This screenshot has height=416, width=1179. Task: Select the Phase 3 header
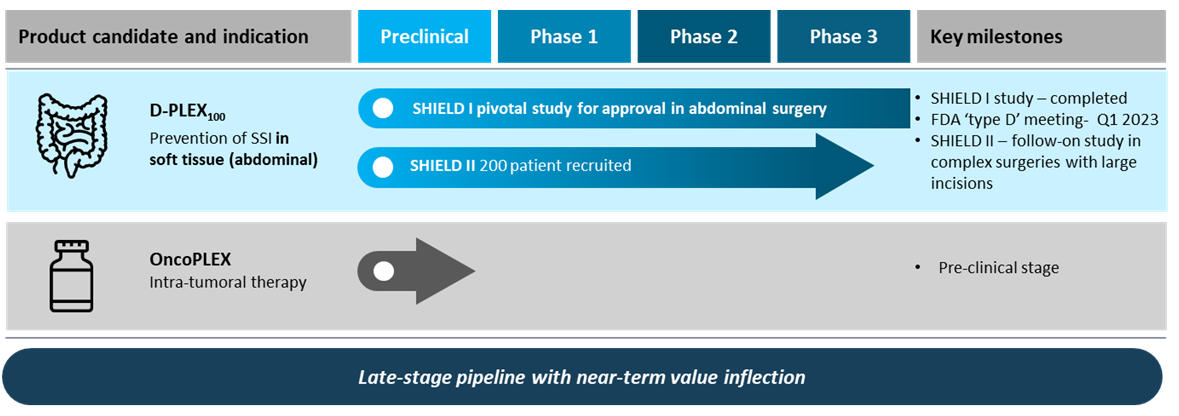tap(843, 36)
